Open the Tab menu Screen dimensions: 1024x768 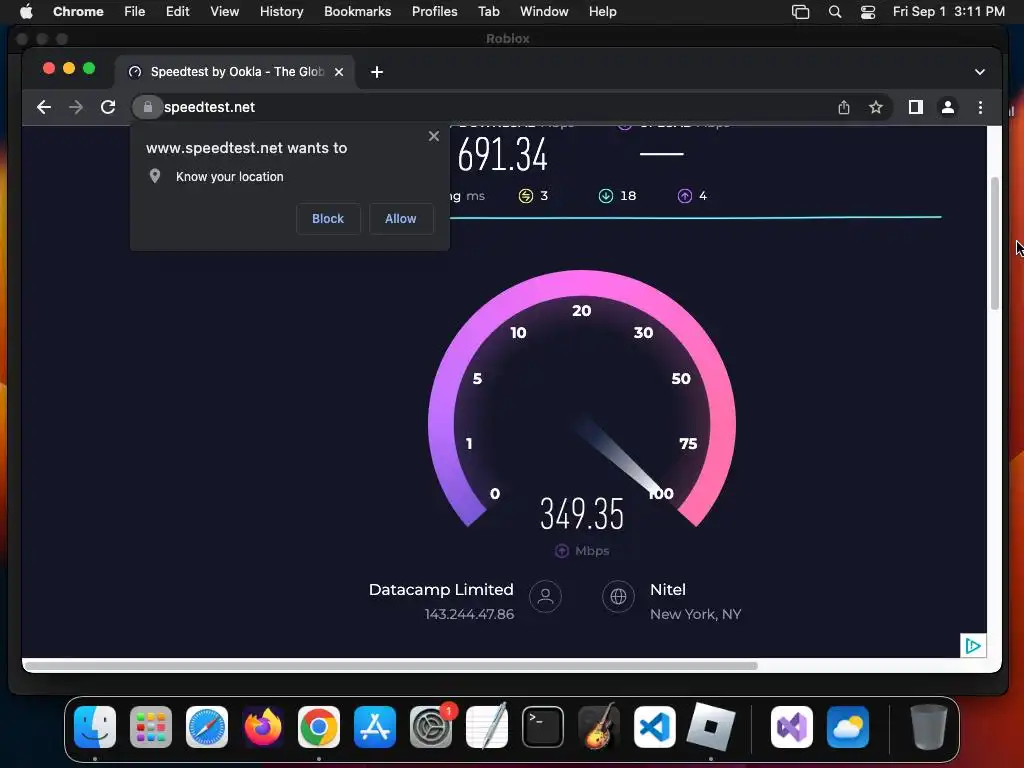tap(488, 11)
